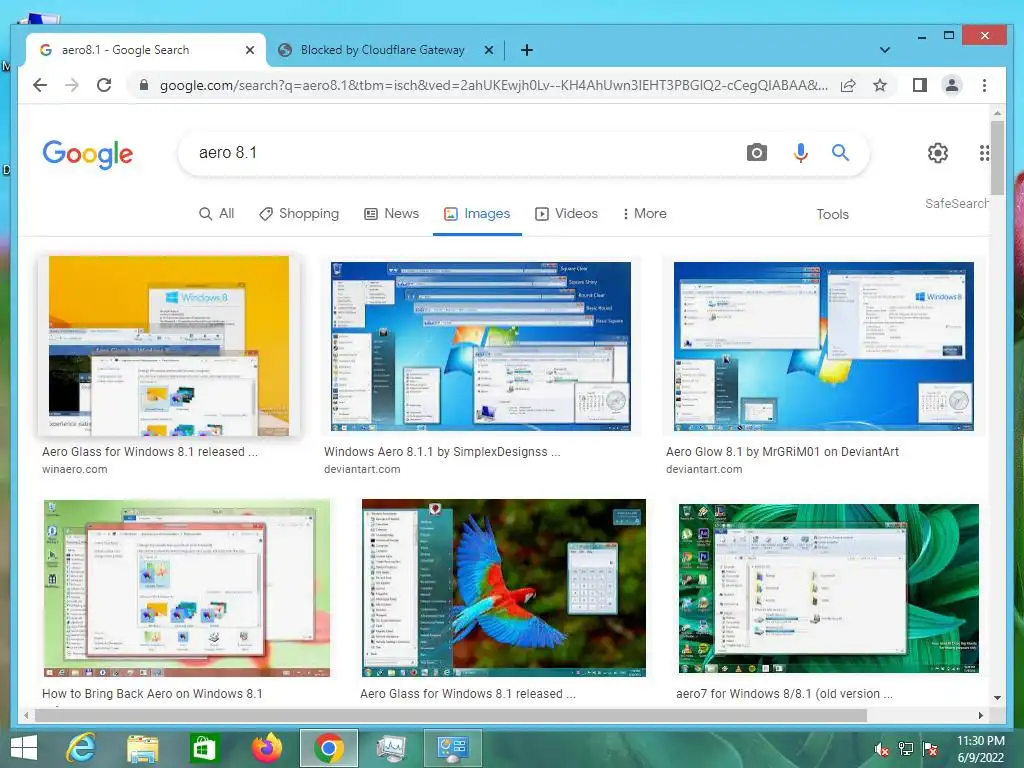Click deviantart.com under Windows Aero 8.1.1

point(362,470)
